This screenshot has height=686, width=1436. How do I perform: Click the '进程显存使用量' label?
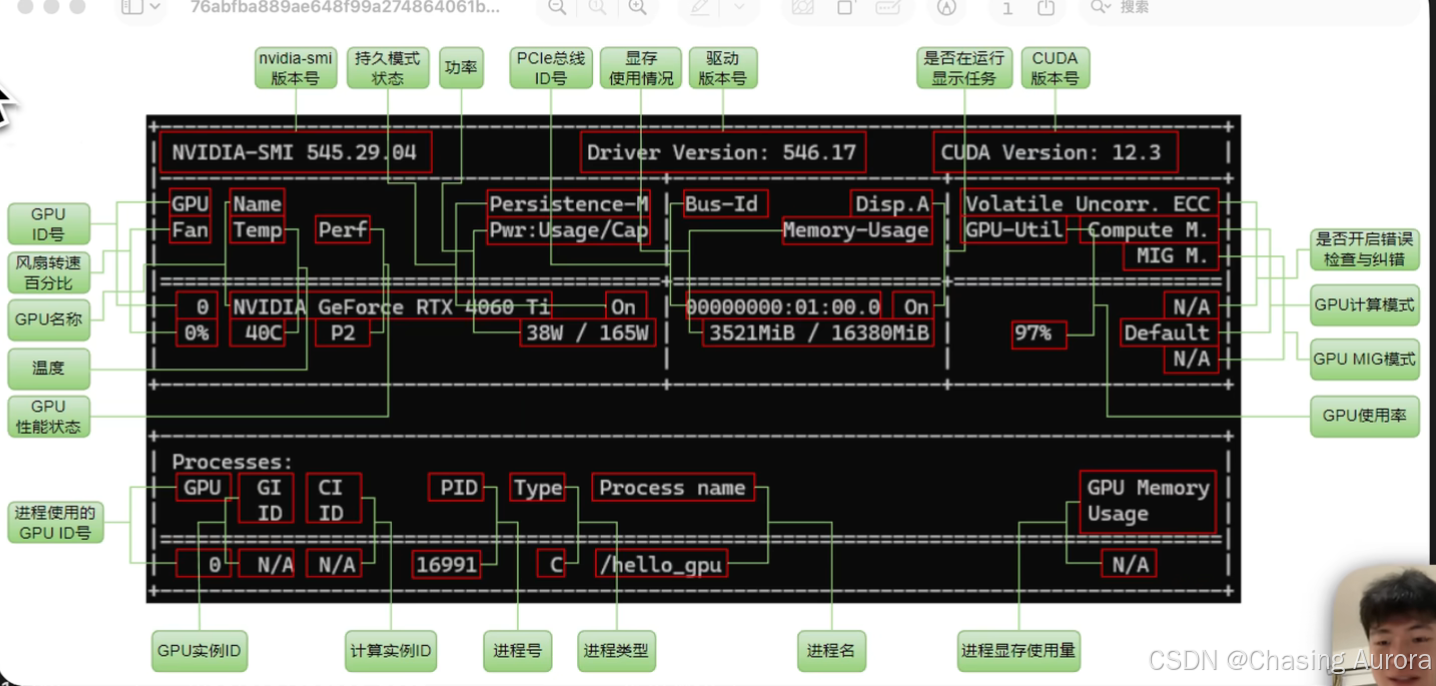click(1018, 651)
